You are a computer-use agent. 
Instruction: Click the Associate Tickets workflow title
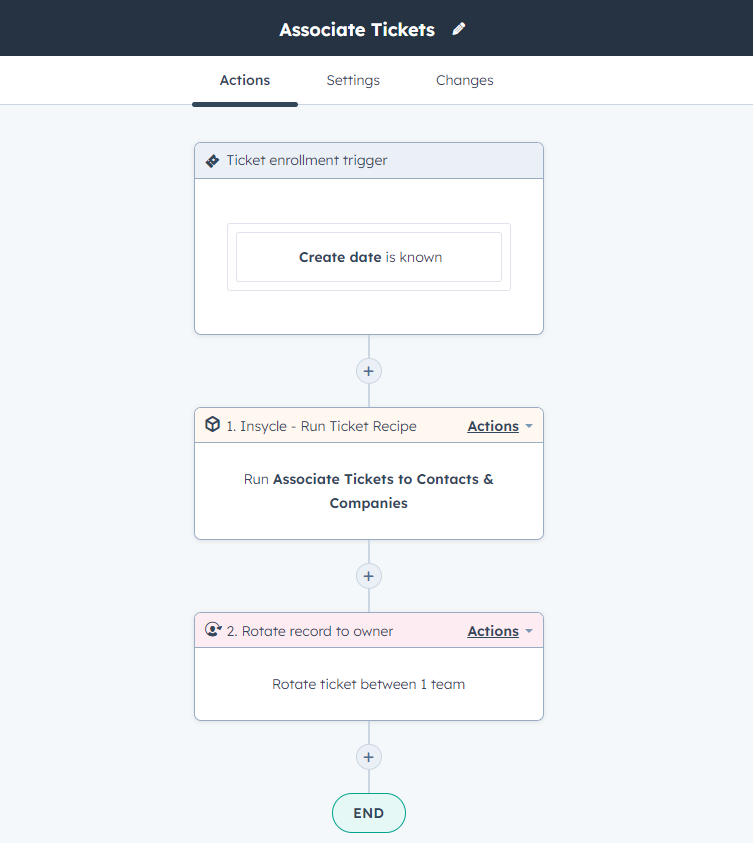pyautogui.click(x=357, y=29)
